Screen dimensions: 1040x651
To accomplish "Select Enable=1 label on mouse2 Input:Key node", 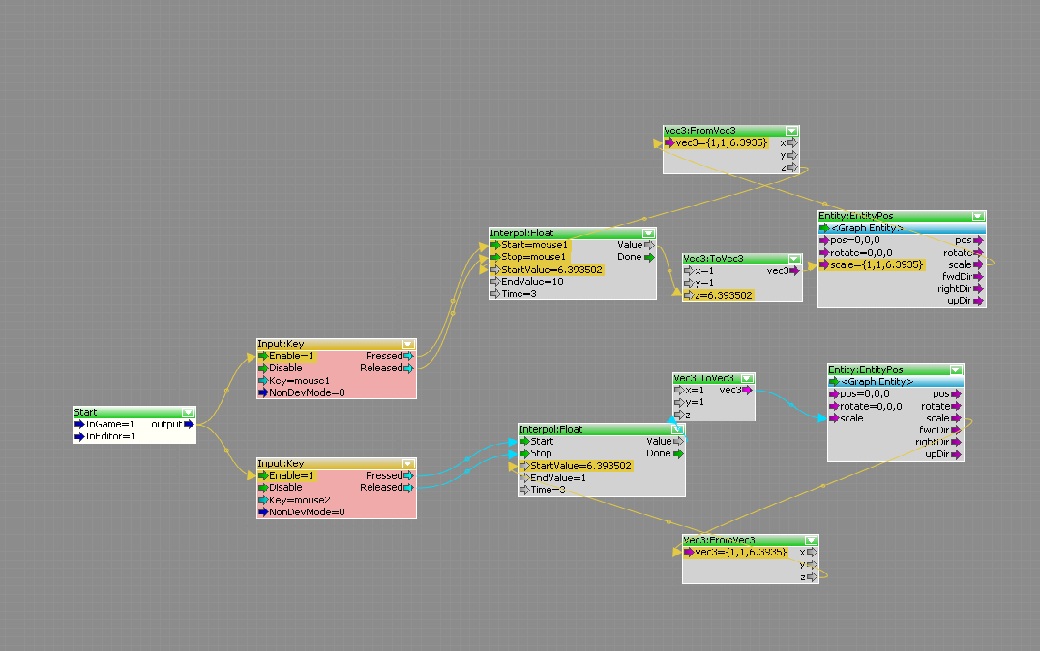I will pyautogui.click(x=291, y=476).
